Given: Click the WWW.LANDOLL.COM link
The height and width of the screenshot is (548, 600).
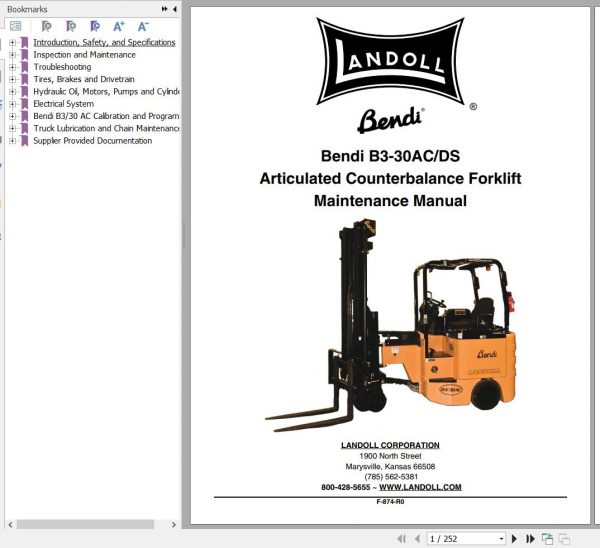Looking at the screenshot, I should [x=420, y=487].
